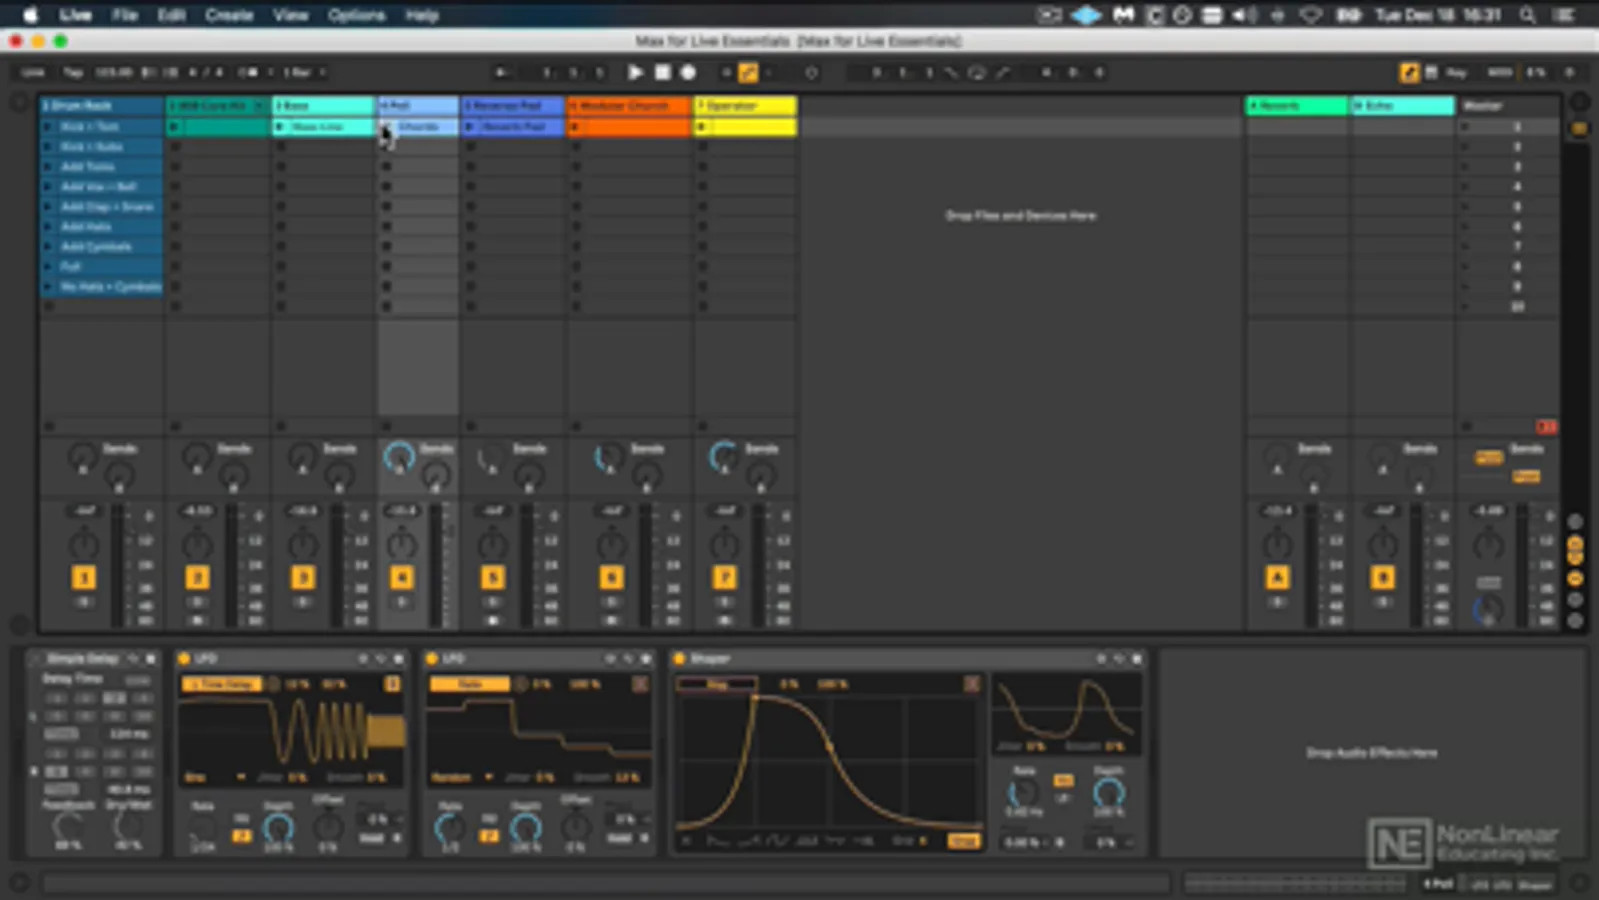The image size is (1599, 900).
Task: Click the transport Play button
Action: click(x=635, y=72)
